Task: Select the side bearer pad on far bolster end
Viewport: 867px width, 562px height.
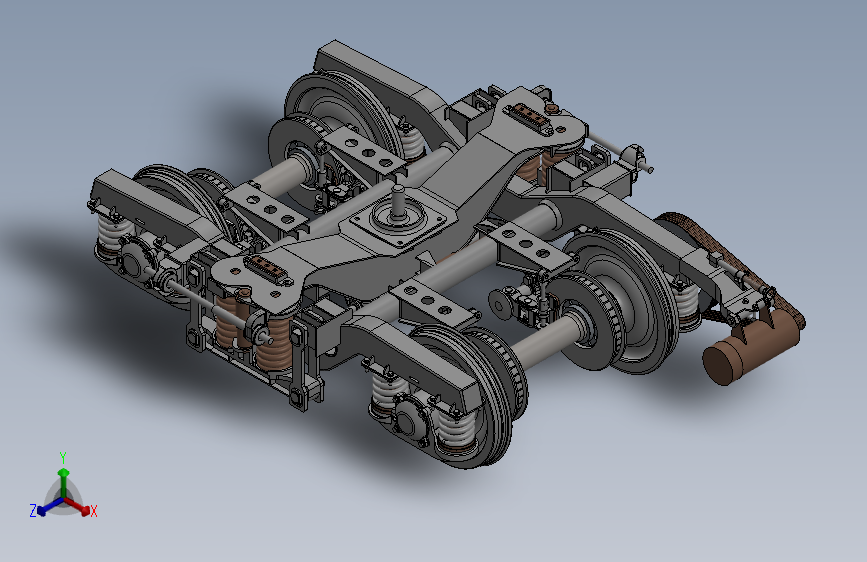Action: (531, 117)
